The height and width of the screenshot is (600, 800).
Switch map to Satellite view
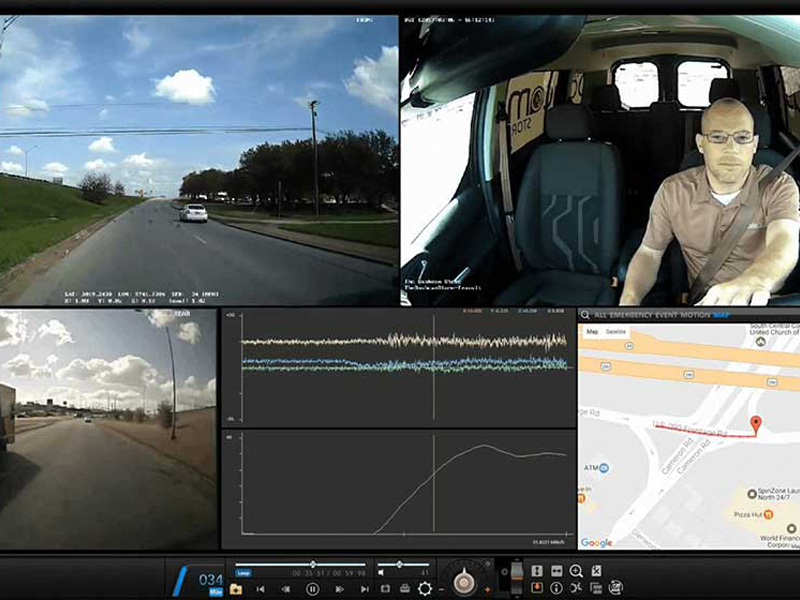618,332
